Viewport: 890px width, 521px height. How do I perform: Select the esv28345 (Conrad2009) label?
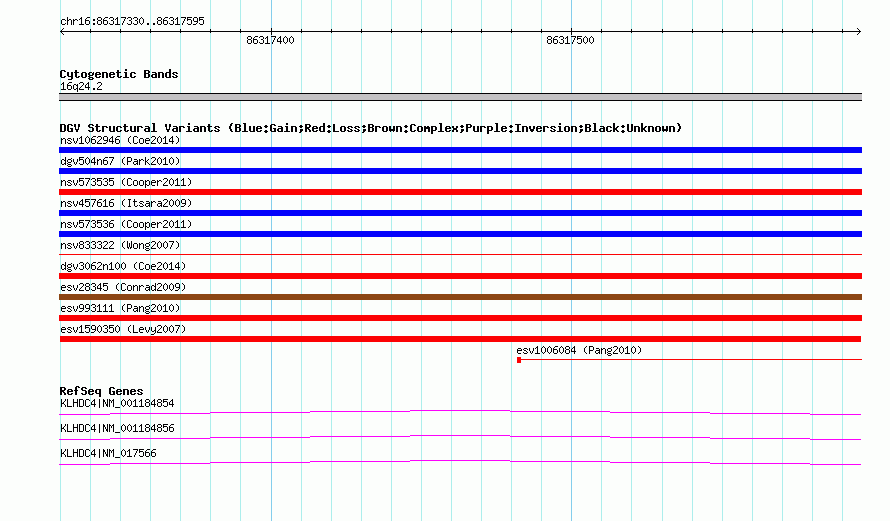tap(123, 287)
